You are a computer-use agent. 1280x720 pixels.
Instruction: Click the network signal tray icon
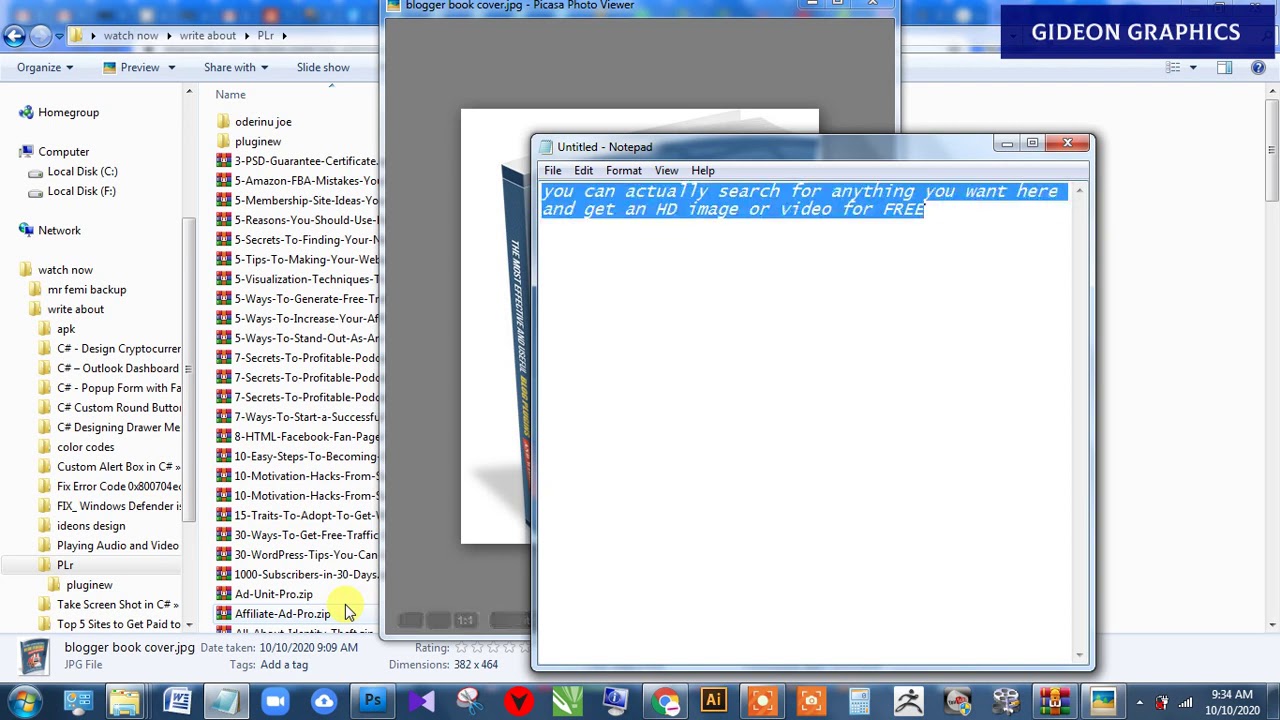pyautogui.click(x=1184, y=702)
